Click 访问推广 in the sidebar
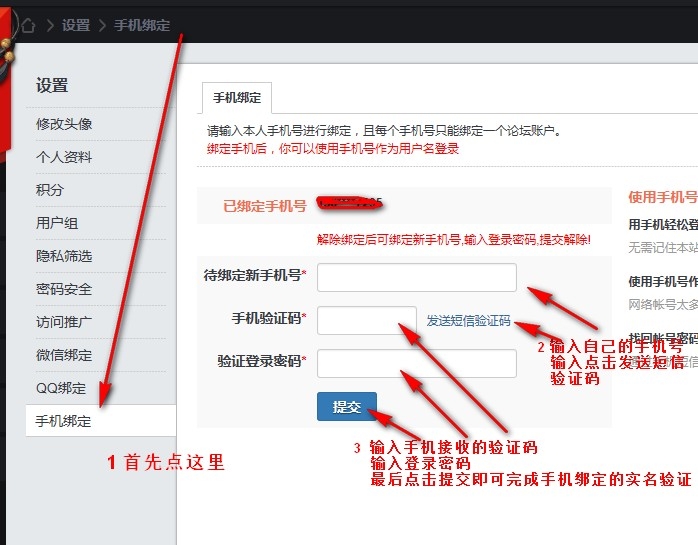This screenshot has width=698, height=545. point(64,322)
